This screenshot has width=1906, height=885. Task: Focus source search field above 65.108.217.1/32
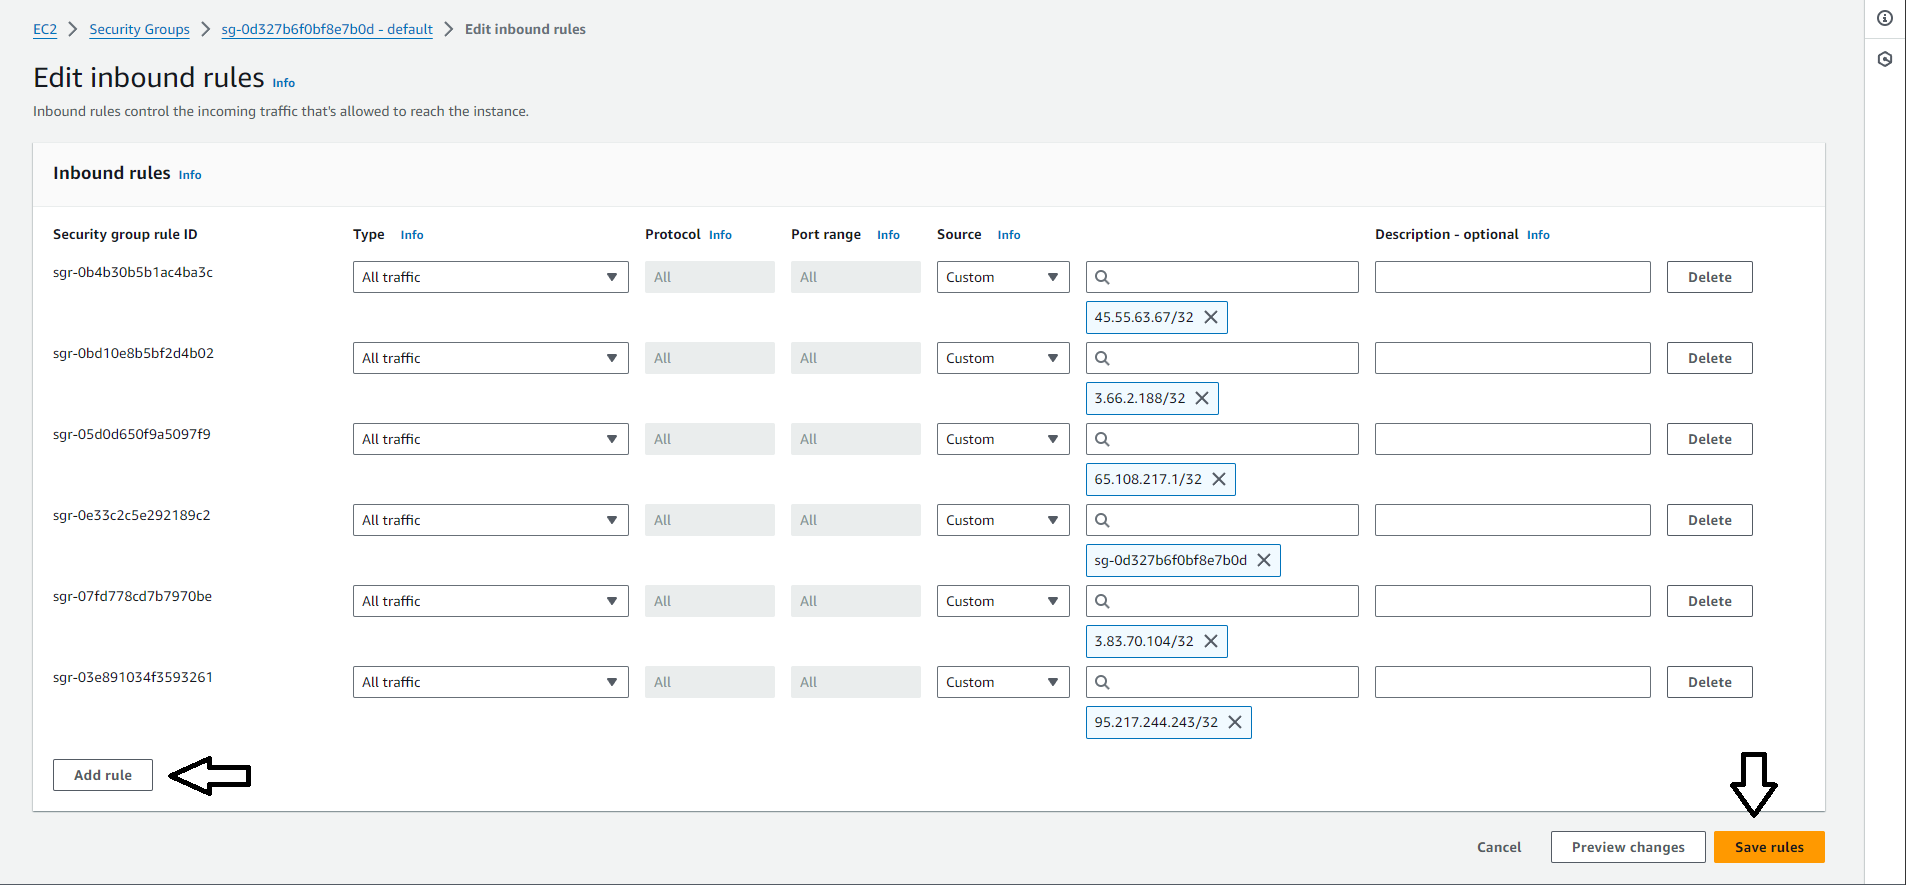tap(1222, 439)
